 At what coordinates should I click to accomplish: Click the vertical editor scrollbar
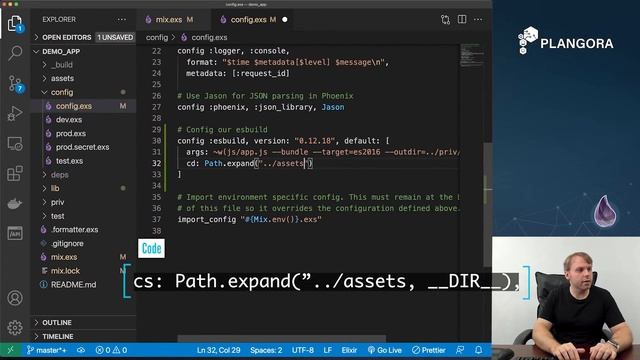(x=487, y=204)
